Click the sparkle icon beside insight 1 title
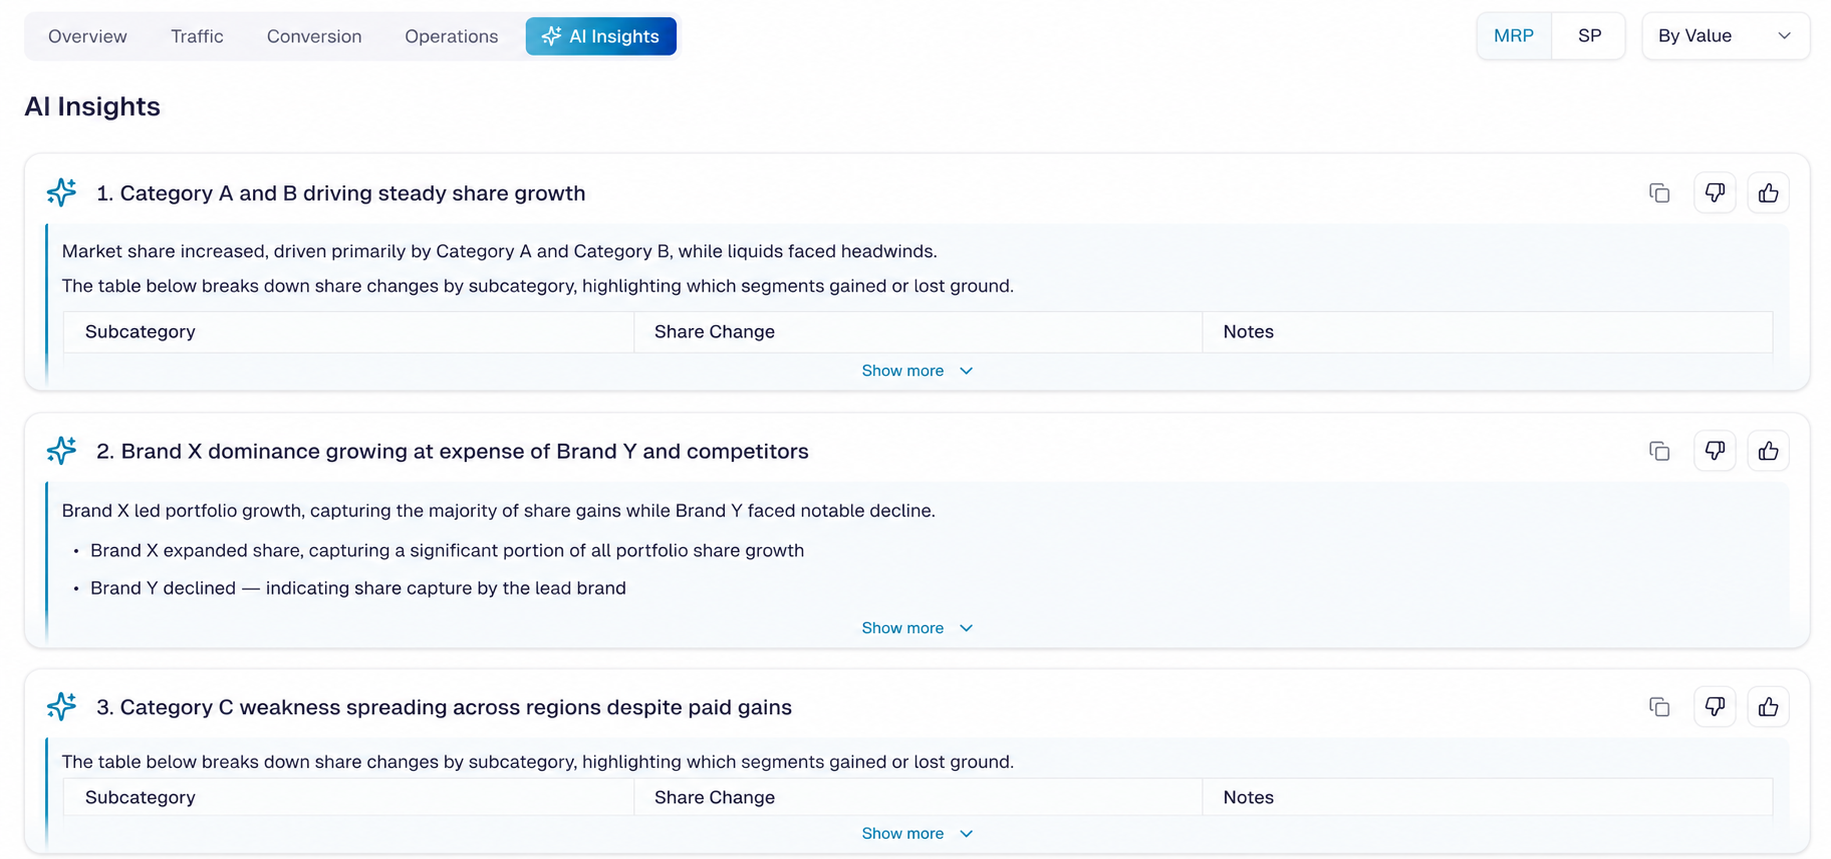The width and height of the screenshot is (1831, 859). 61,192
